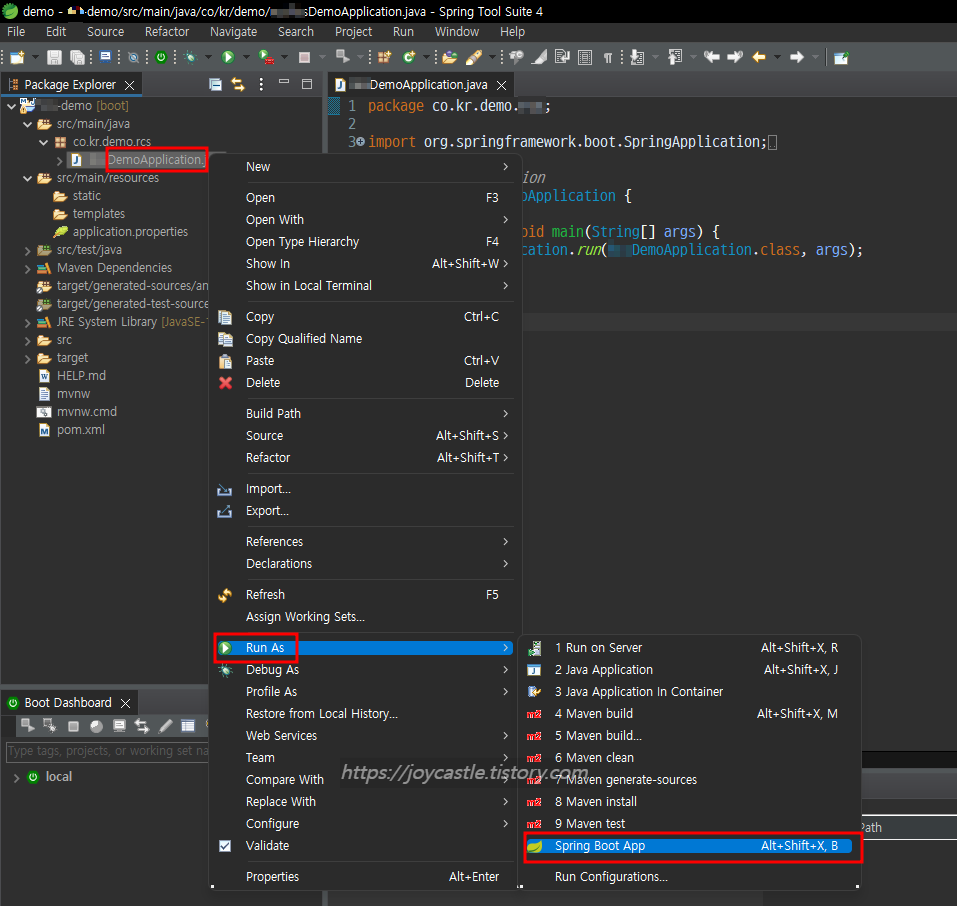
Task: Click Run Configurations... in submenu
Action: pyautogui.click(x=611, y=877)
